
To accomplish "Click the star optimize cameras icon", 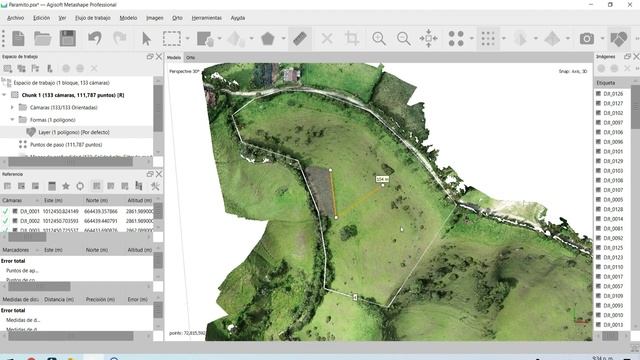I will coord(65,186).
